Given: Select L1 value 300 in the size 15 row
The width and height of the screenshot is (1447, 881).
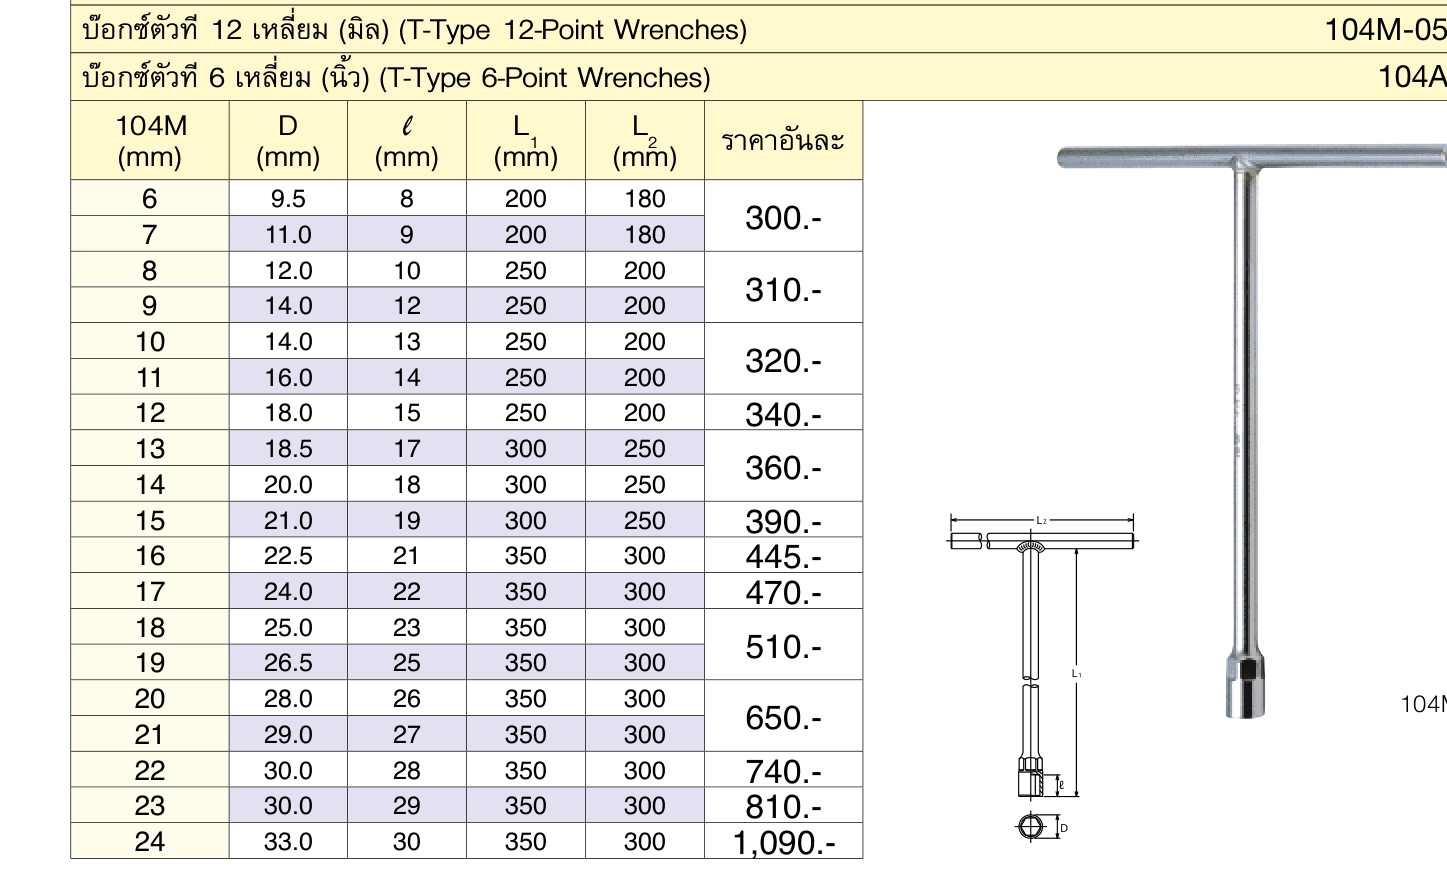Looking at the screenshot, I should pos(526,520).
